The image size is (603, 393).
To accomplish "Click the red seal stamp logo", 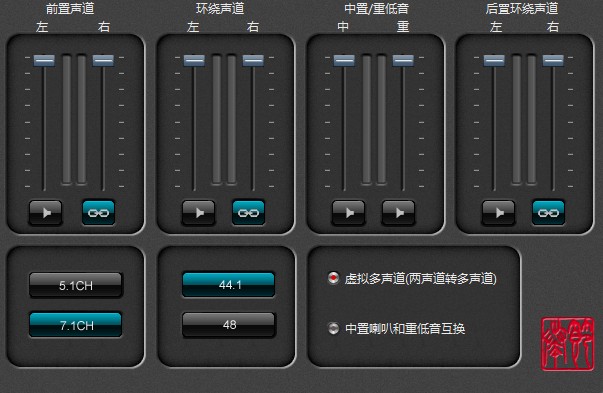I will click(x=567, y=344).
